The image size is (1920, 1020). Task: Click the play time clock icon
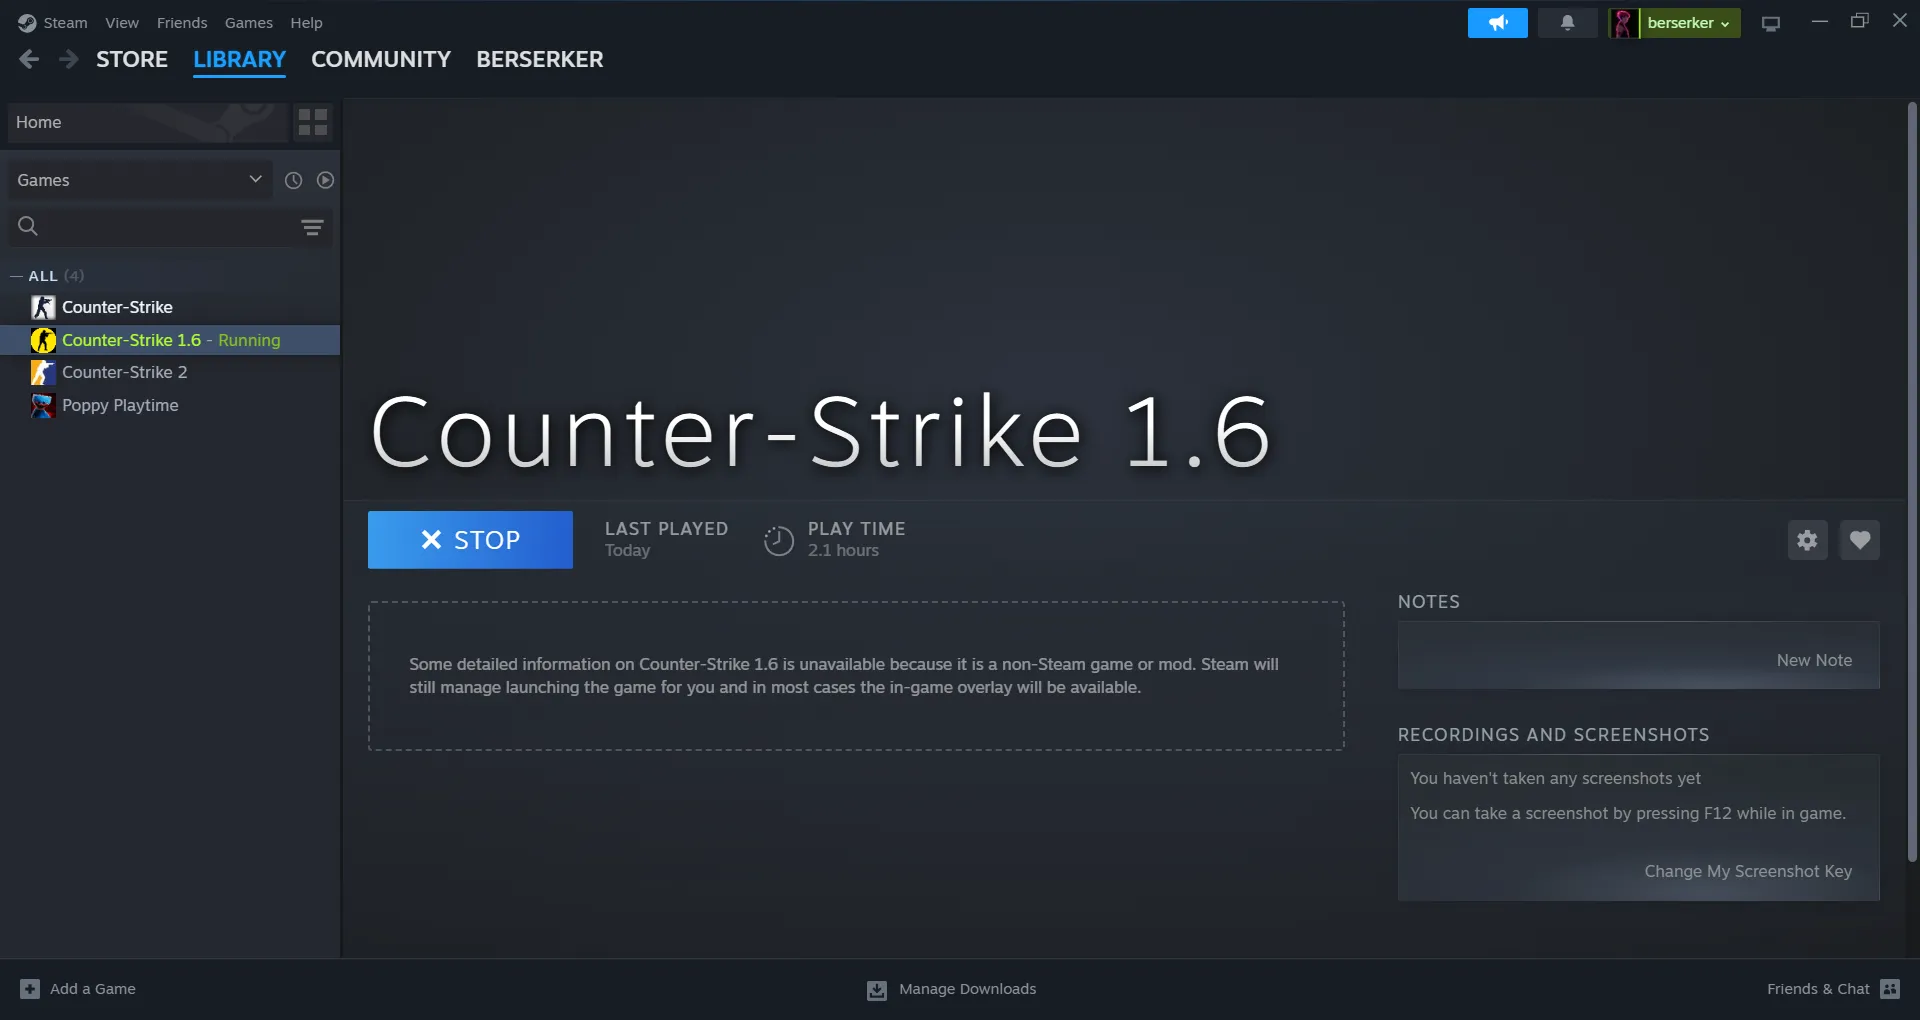pyautogui.click(x=779, y=540)
